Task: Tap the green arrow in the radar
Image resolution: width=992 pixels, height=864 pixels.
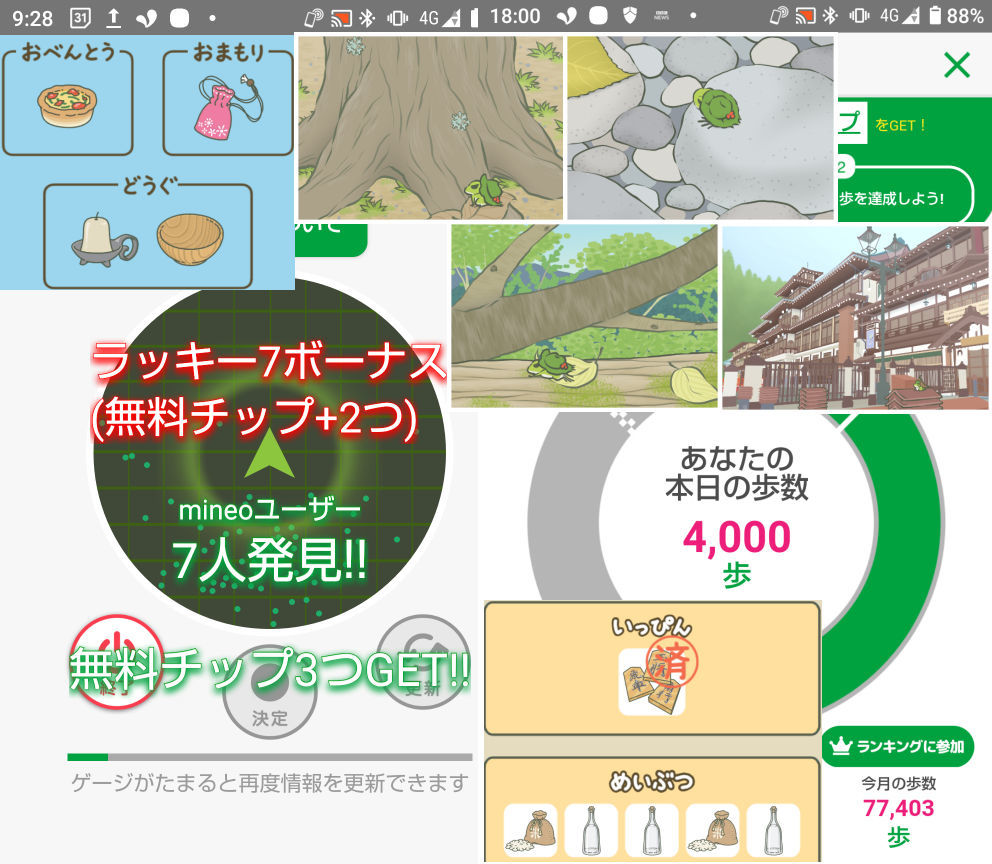Action: pyautogui.click(x=269, y=455)
